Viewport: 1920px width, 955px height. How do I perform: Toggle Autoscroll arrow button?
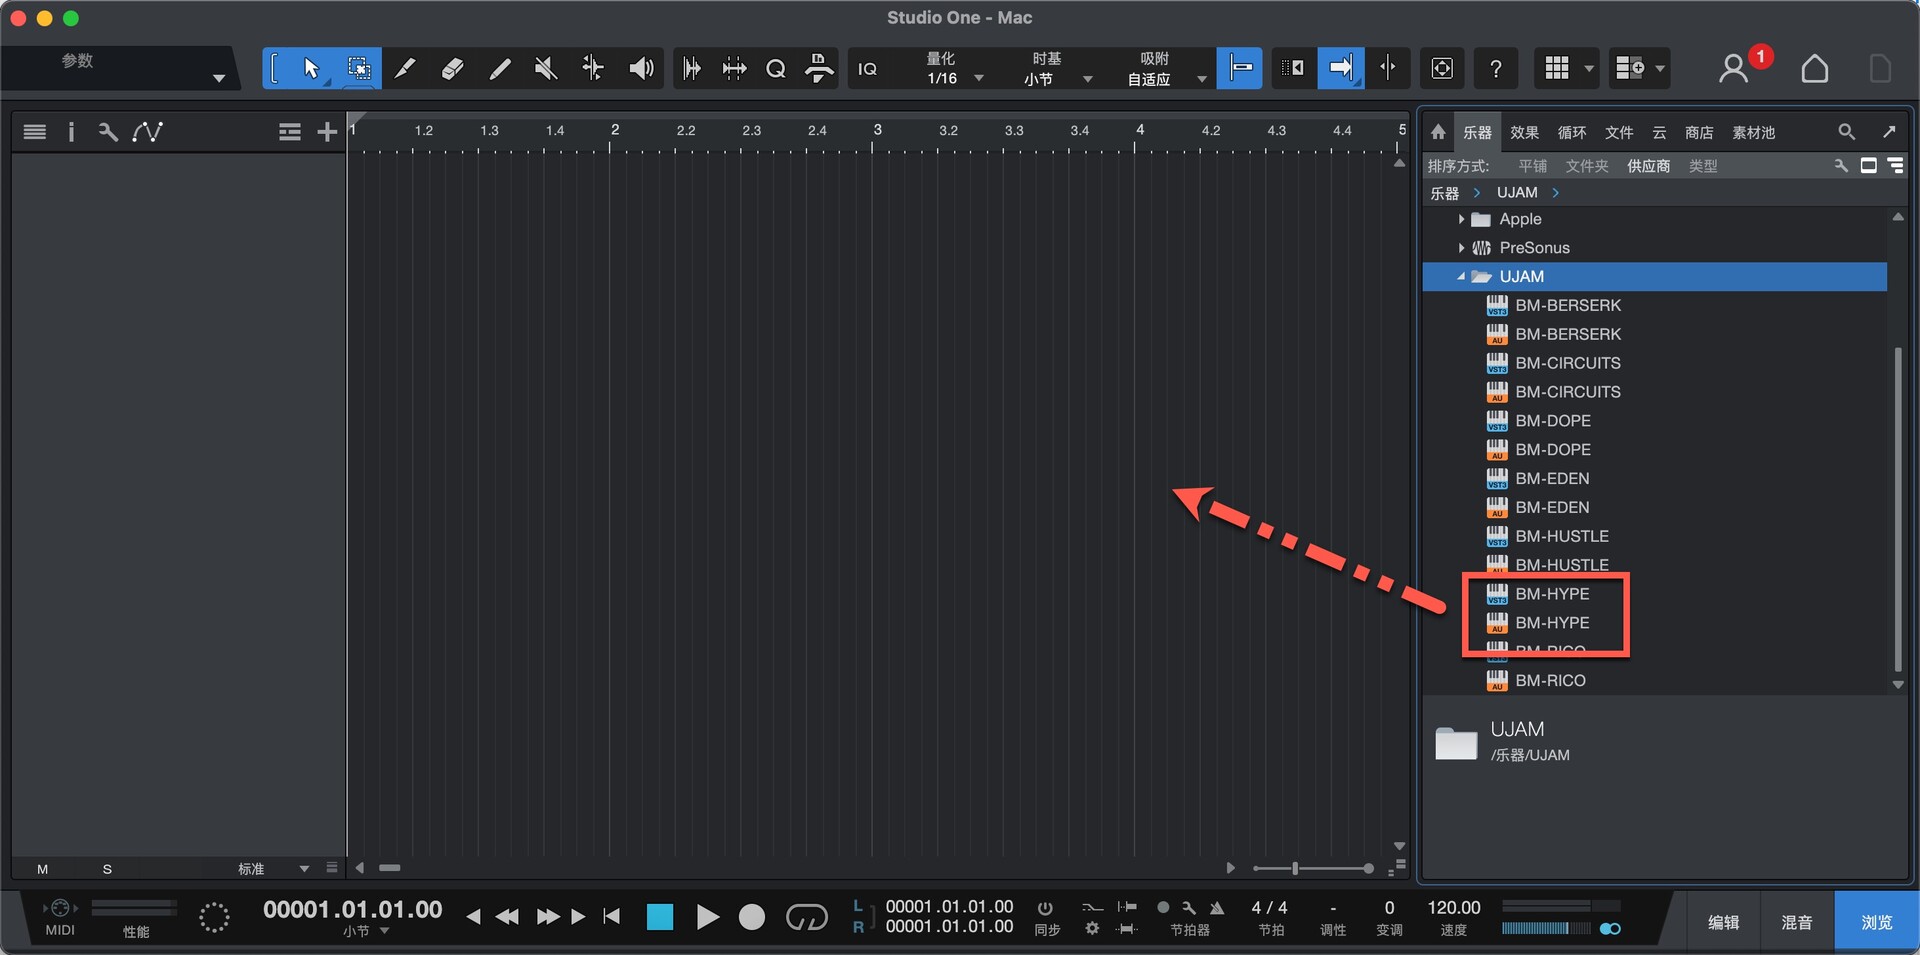1340,68
